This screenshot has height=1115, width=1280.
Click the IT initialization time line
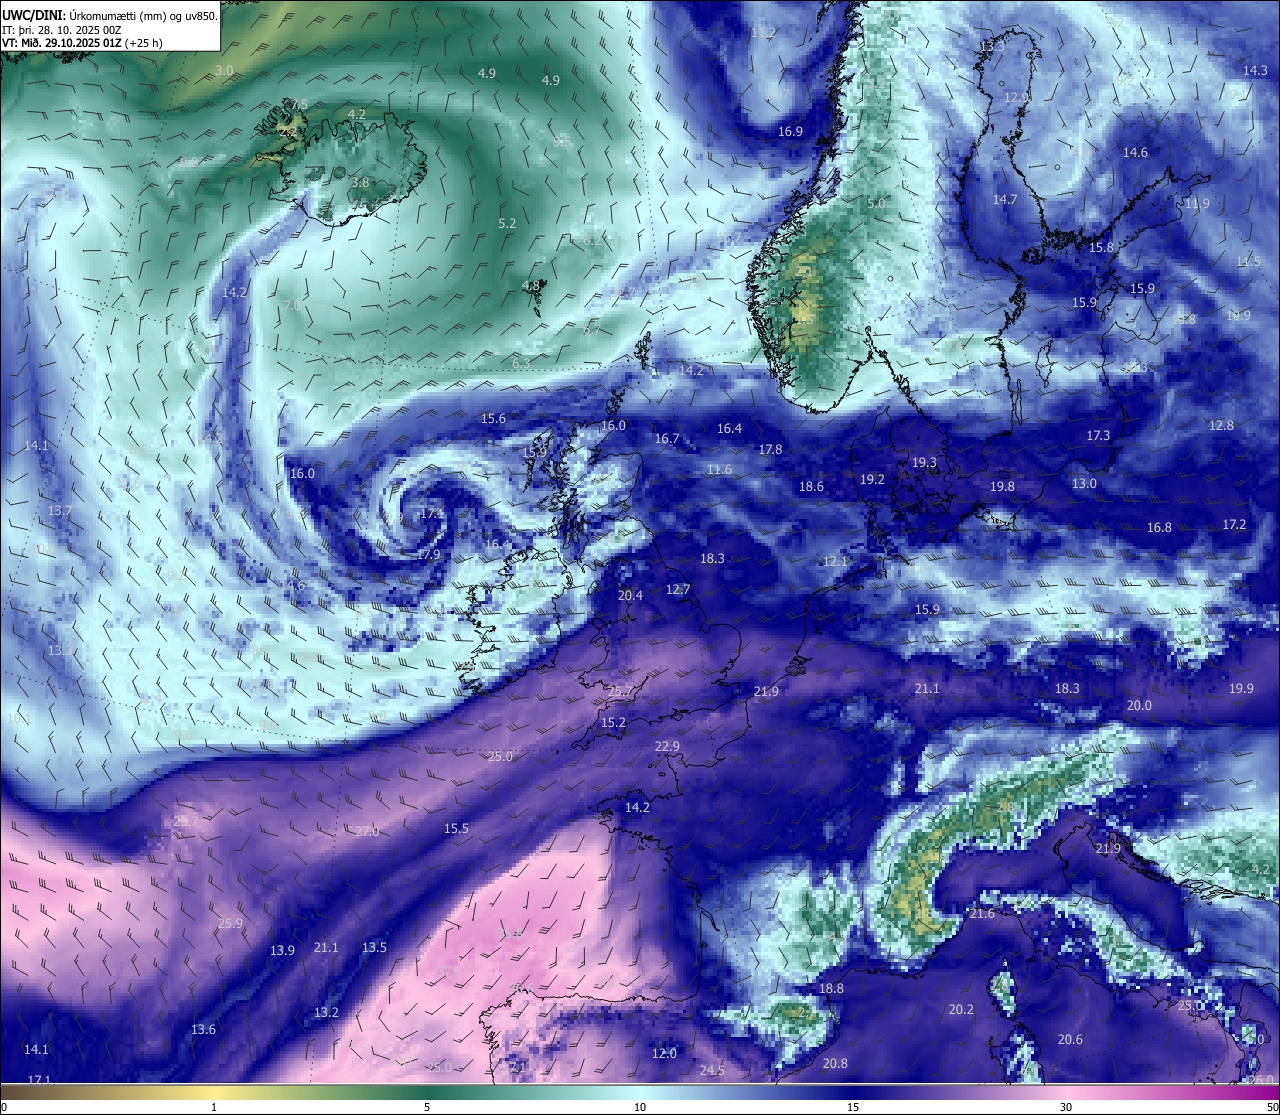(x=62, y=30)
